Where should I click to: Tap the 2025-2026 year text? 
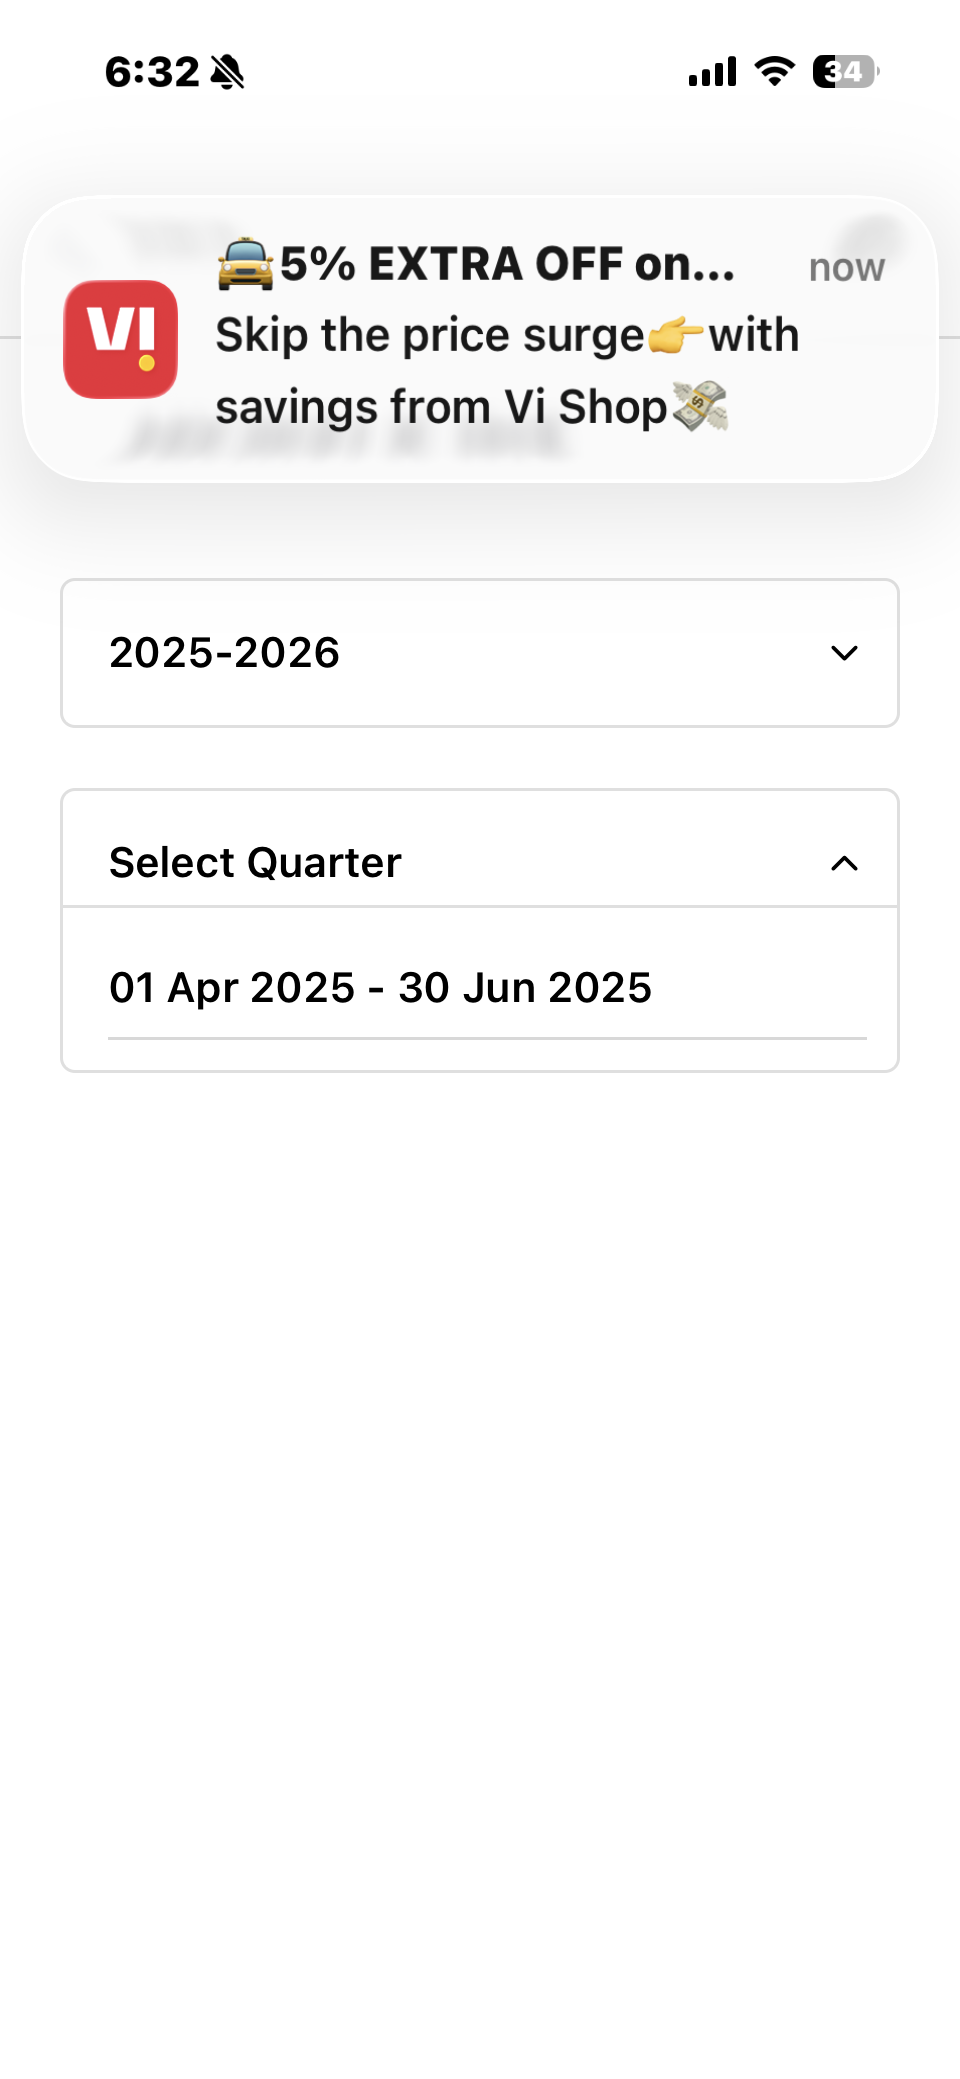pyautogui.click(x=225, y=653)
